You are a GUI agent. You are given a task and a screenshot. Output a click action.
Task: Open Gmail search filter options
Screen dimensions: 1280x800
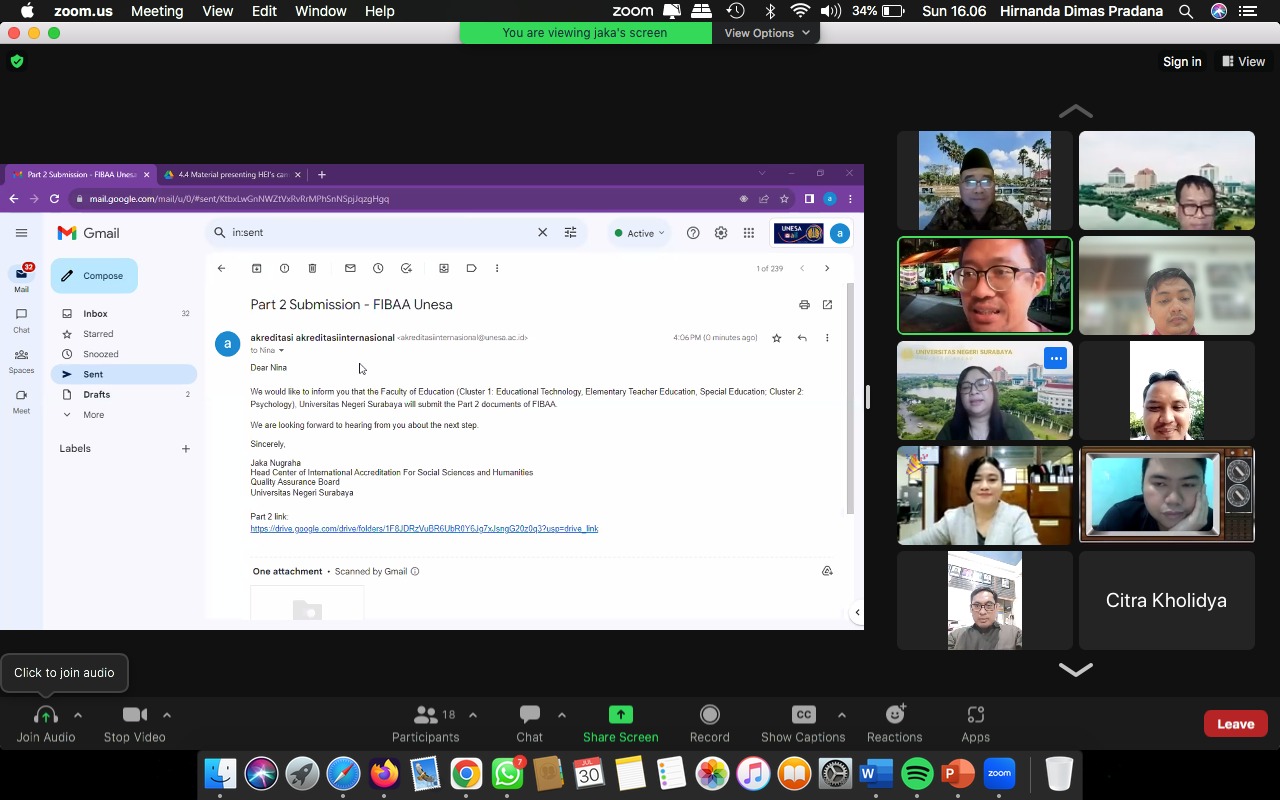[571, 233]
